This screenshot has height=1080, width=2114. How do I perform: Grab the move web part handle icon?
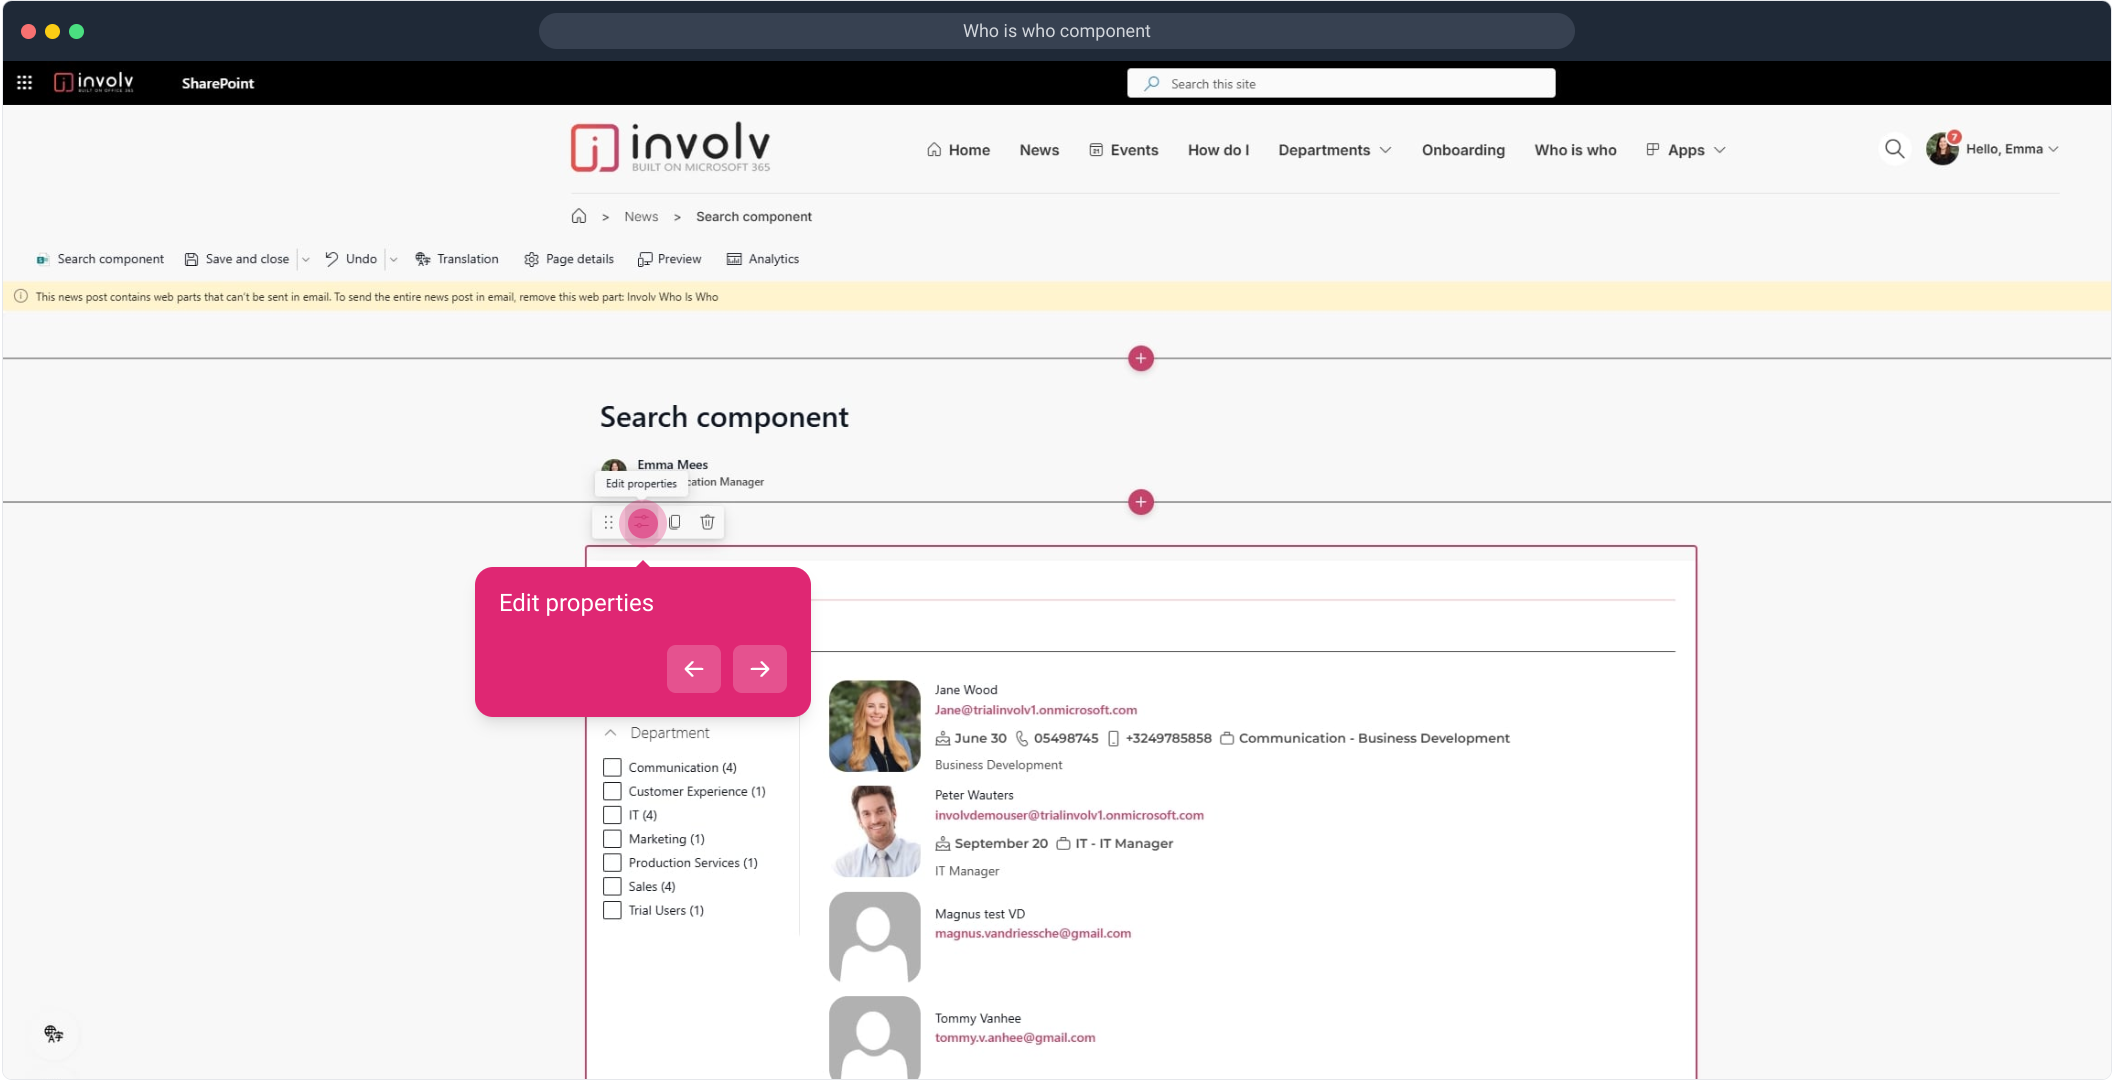[x=608, y=522]
